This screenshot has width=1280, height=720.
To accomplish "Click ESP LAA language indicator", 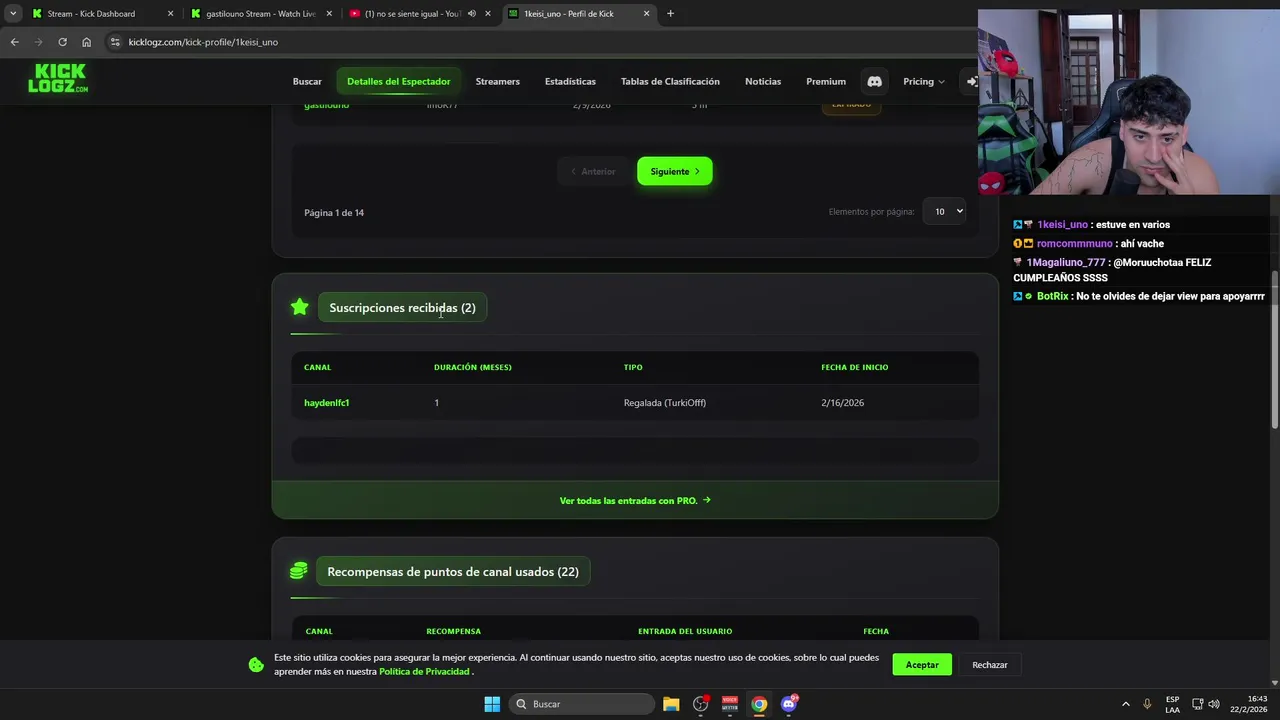I will click(1172, 704).
